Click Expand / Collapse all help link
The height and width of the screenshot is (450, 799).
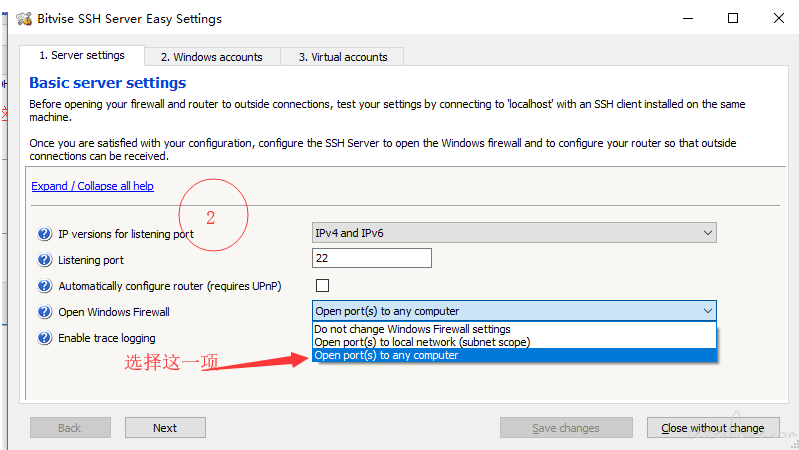tap(92, 186)
